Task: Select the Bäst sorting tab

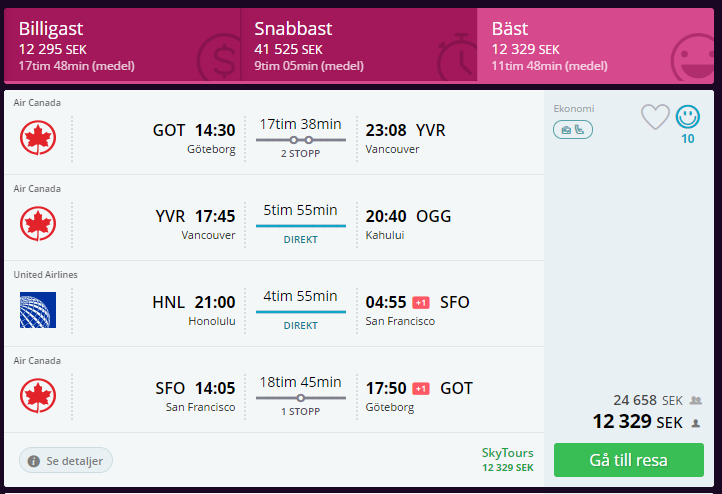Action: (595, 46)
